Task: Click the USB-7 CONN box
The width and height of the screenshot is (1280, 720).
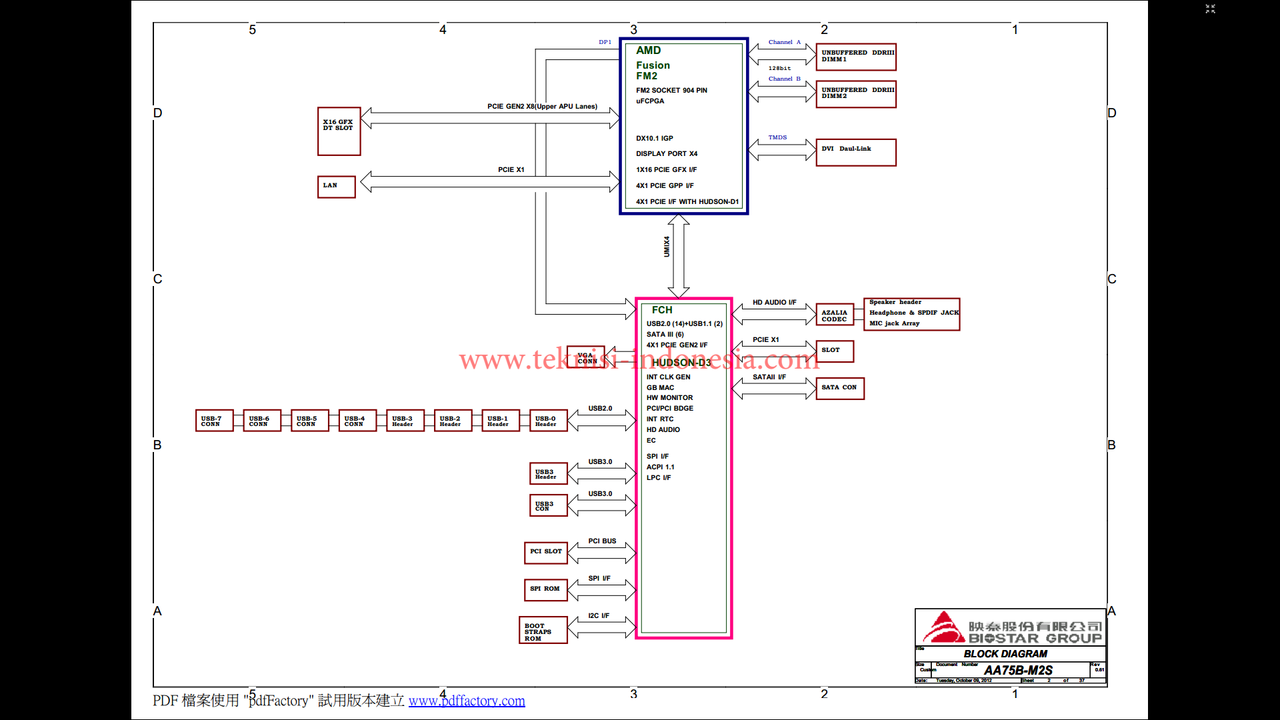Action: coord(214,421)
